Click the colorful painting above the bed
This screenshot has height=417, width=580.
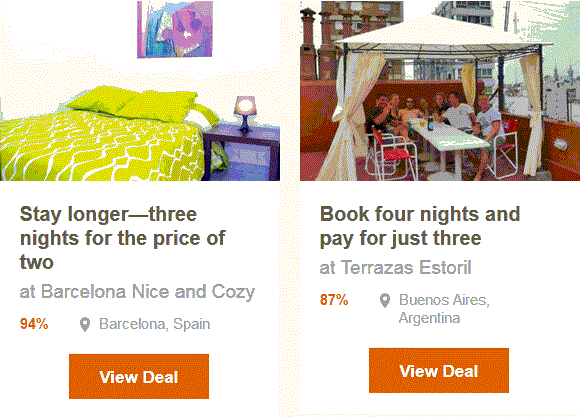click(x=175, y=30)
